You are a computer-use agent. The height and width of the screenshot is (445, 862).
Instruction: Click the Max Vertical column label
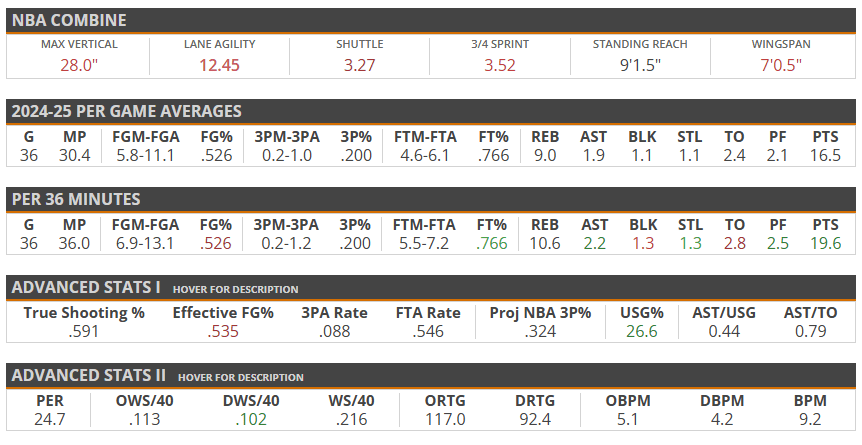pyautogui.click(x=79, y=45)
